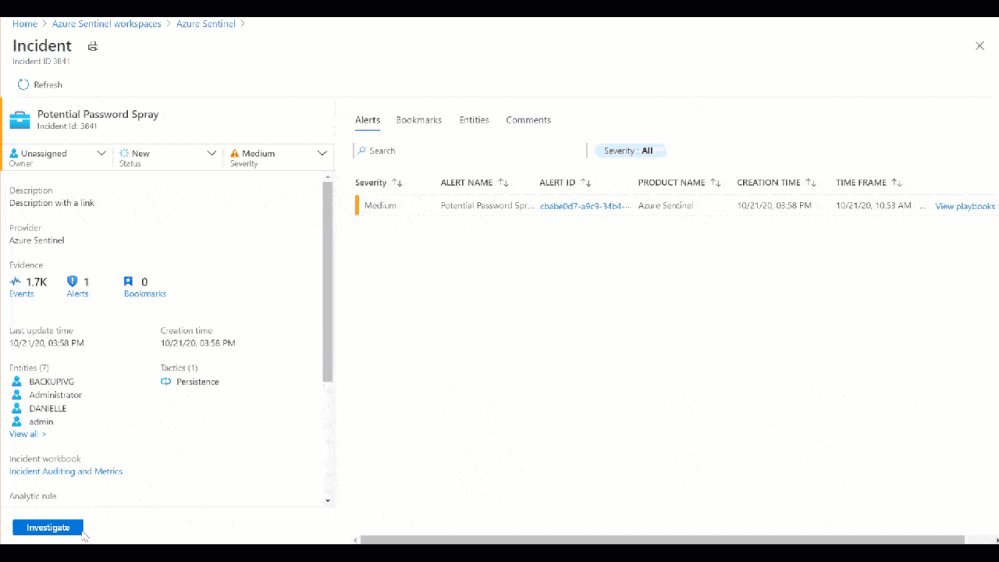Click the Potential Password Spr... alert name
The height and width of the screenshot is (562, 999).
click(x=487, y=206)
